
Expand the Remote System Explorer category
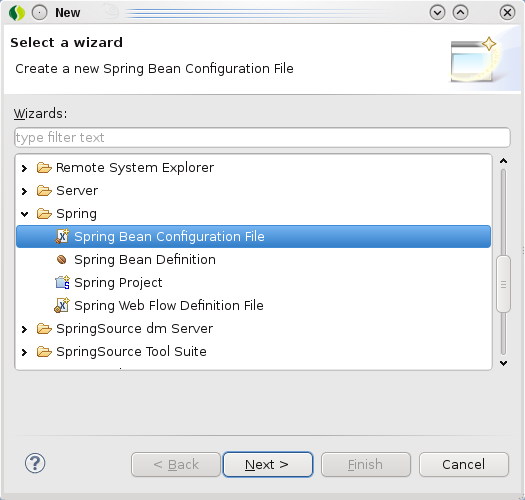coord(24,168)
